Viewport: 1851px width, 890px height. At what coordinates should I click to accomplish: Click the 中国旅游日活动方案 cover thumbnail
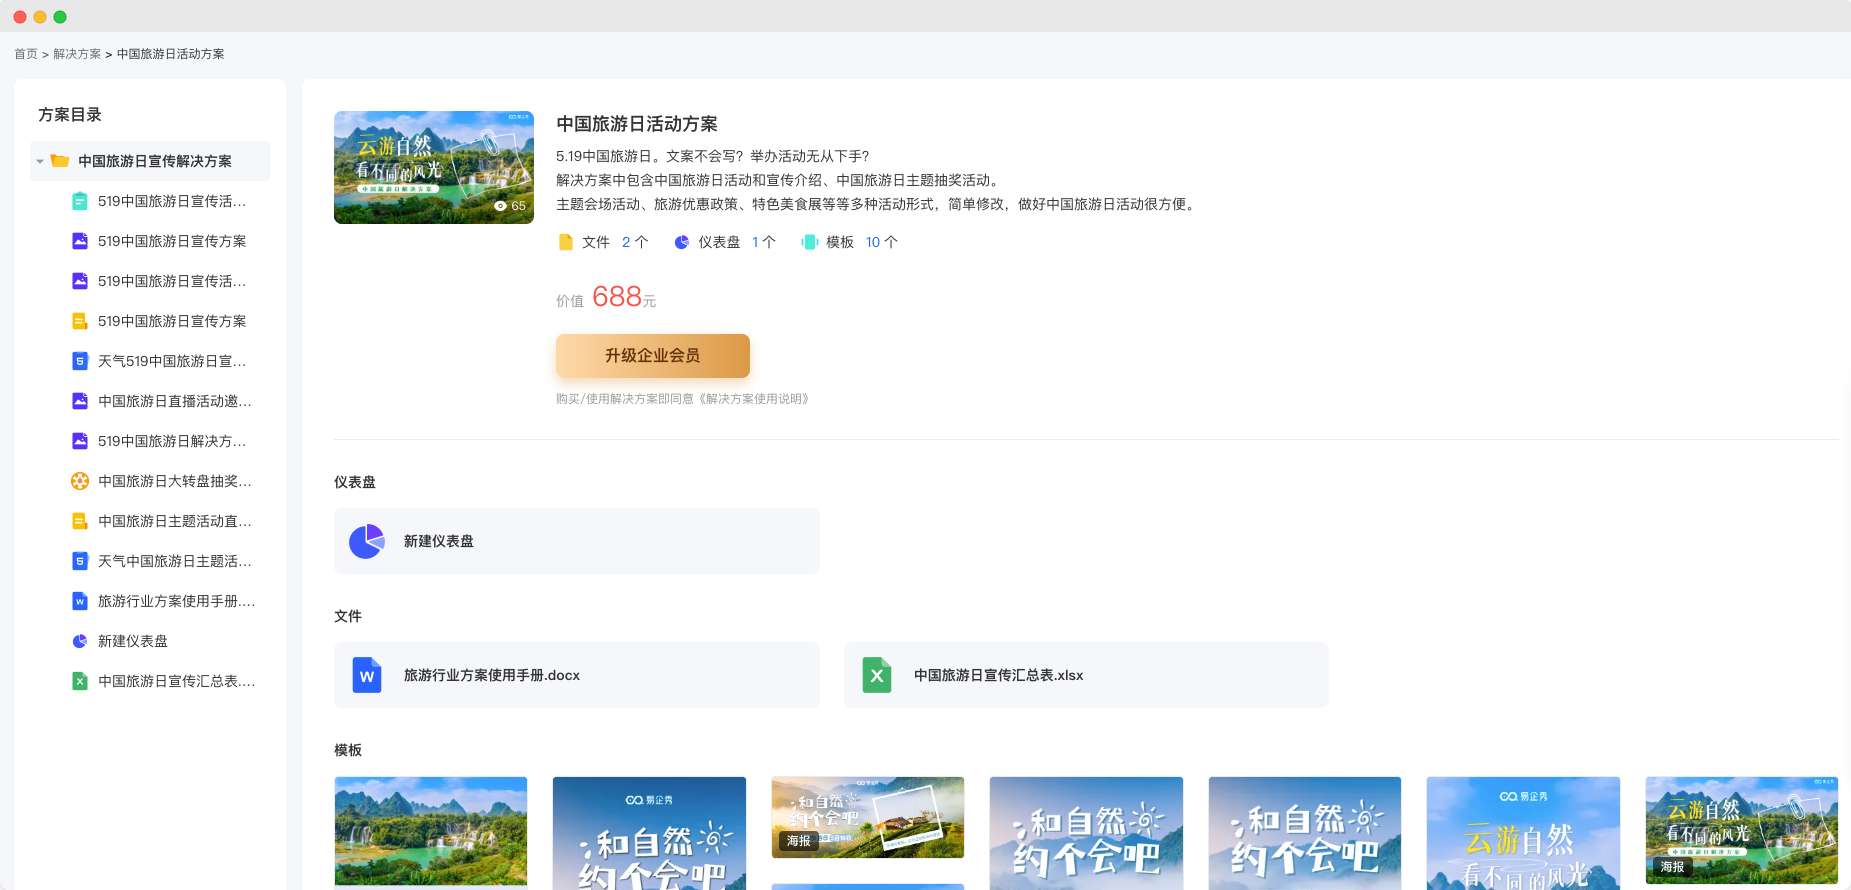coord(434,167)
